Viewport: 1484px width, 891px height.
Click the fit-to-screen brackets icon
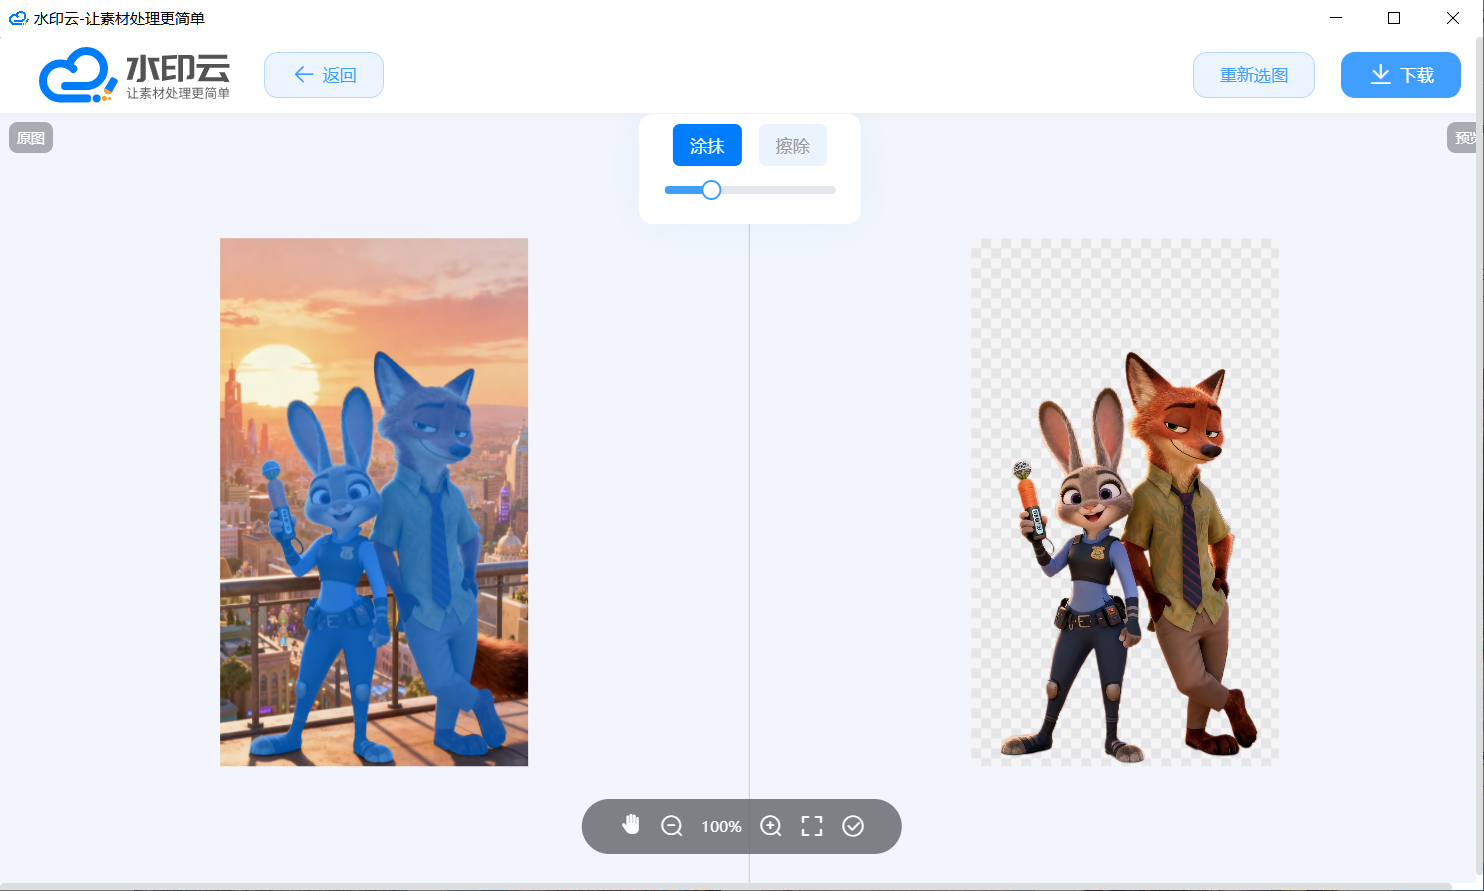(x=812, y=826)
